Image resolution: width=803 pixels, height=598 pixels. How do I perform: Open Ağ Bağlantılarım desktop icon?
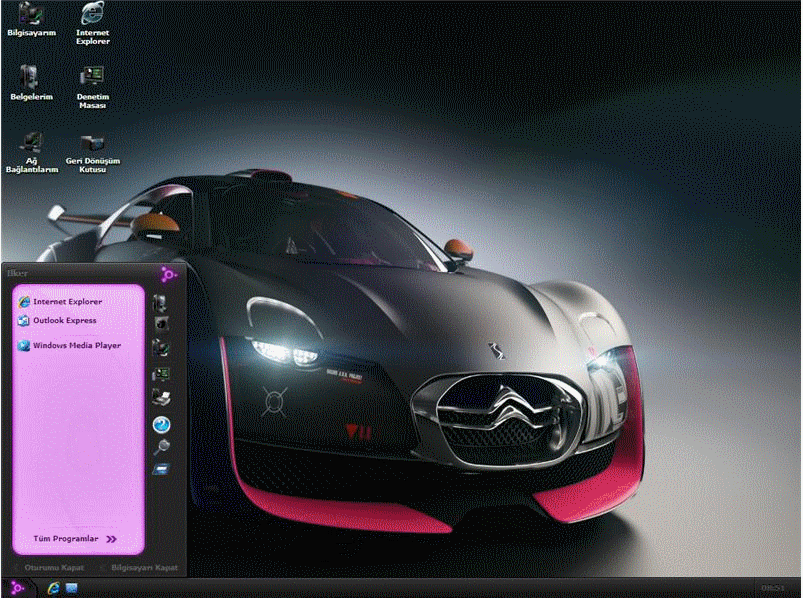pyautogui.click(x=31, y=152)
